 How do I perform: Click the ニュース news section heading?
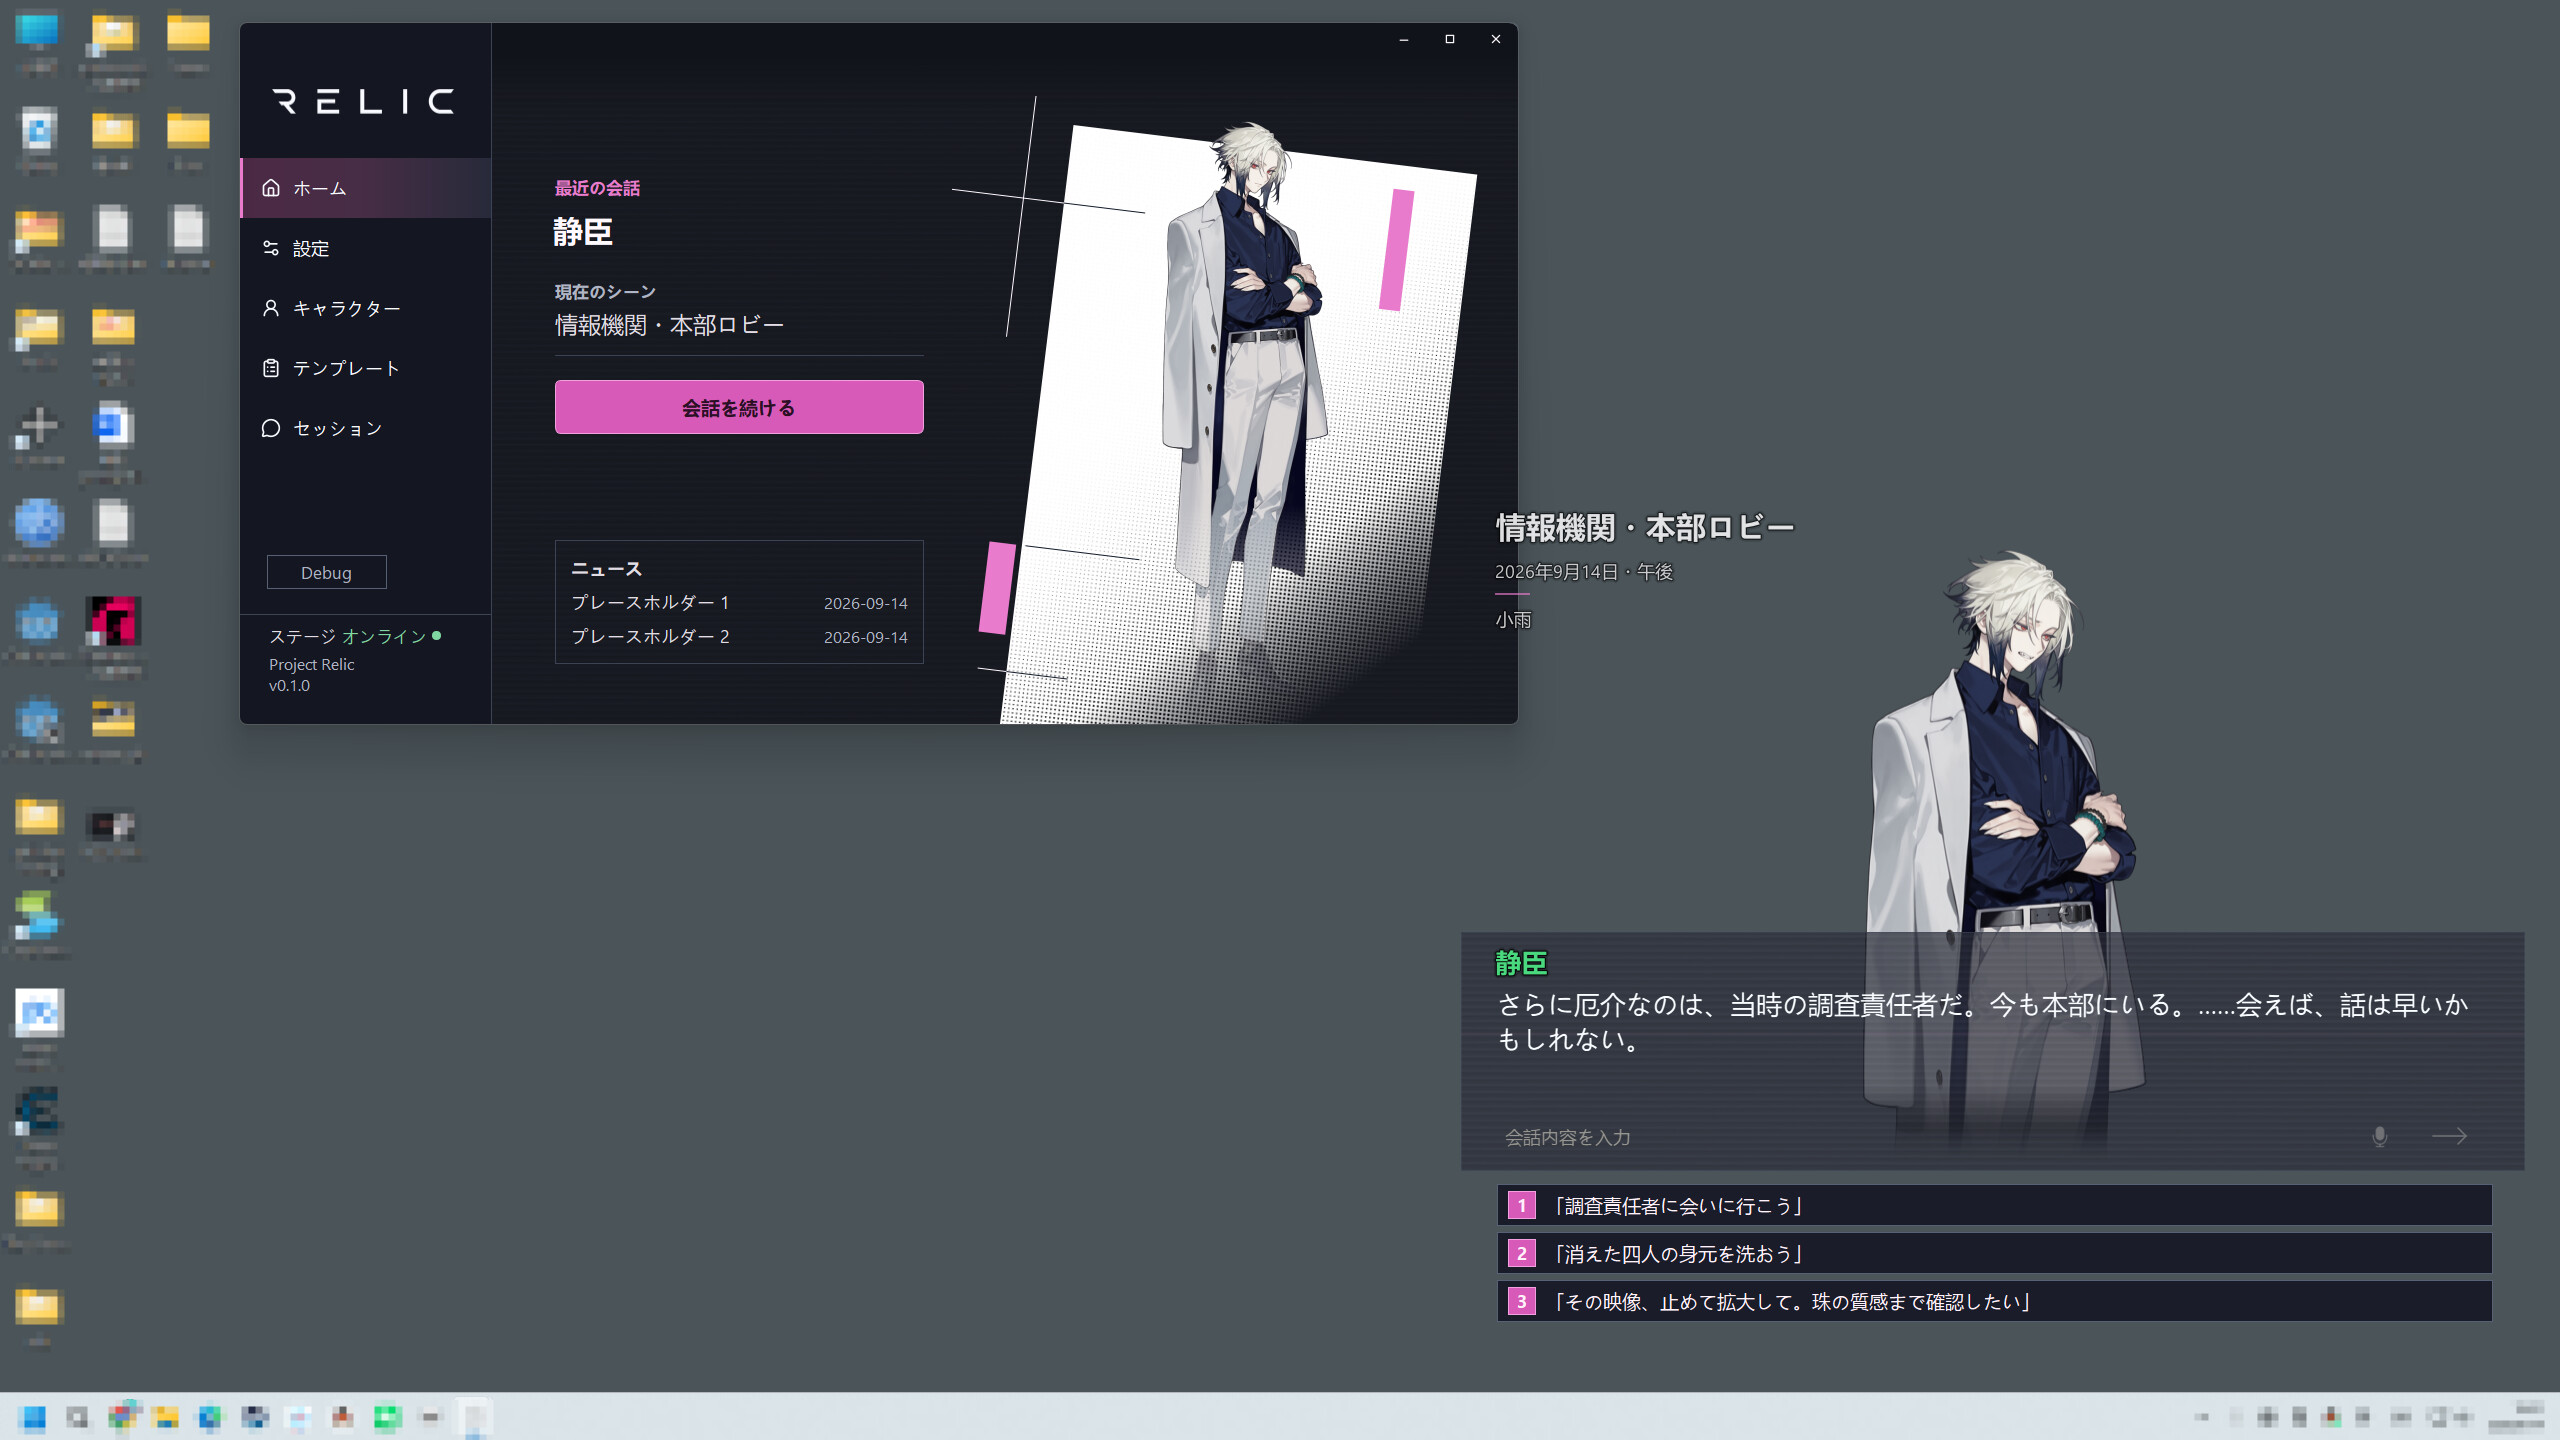606,568
